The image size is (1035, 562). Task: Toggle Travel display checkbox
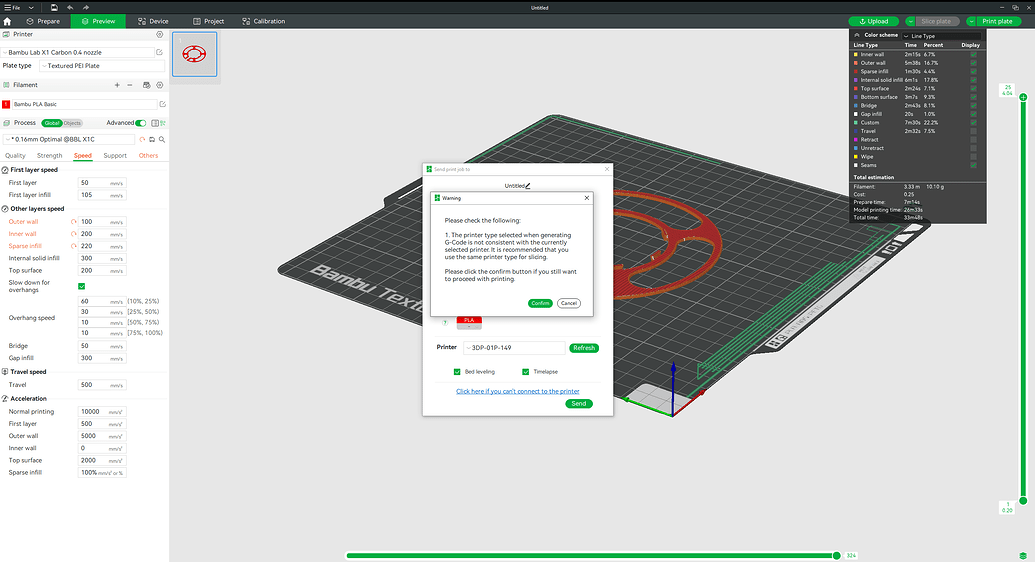[974, 131]
